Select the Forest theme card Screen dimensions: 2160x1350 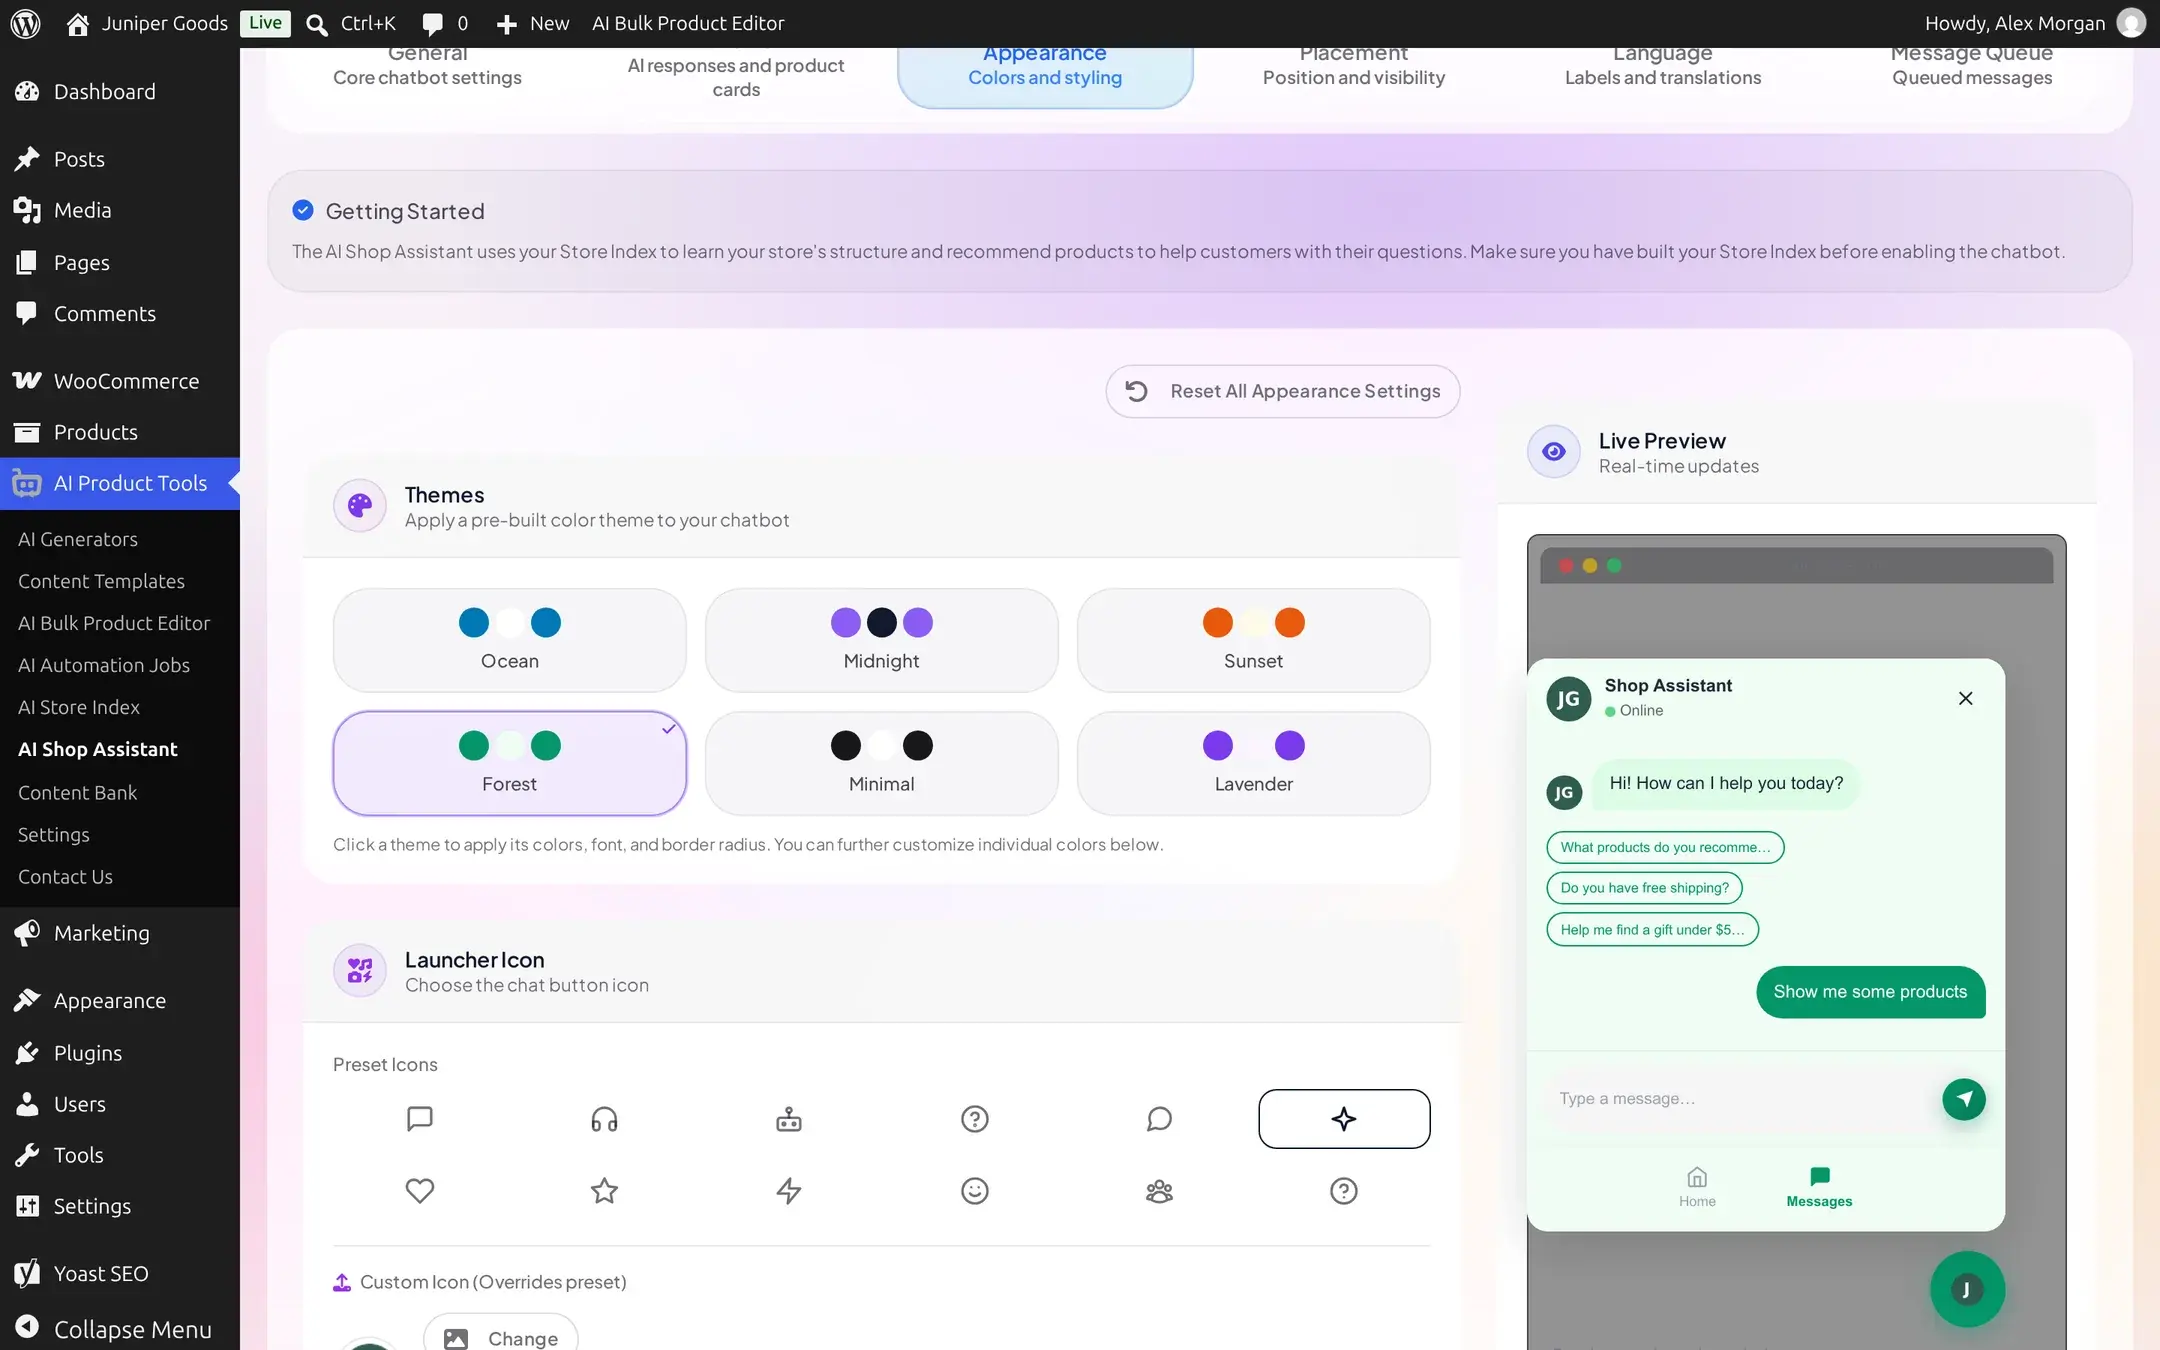[x=510, y=763]
